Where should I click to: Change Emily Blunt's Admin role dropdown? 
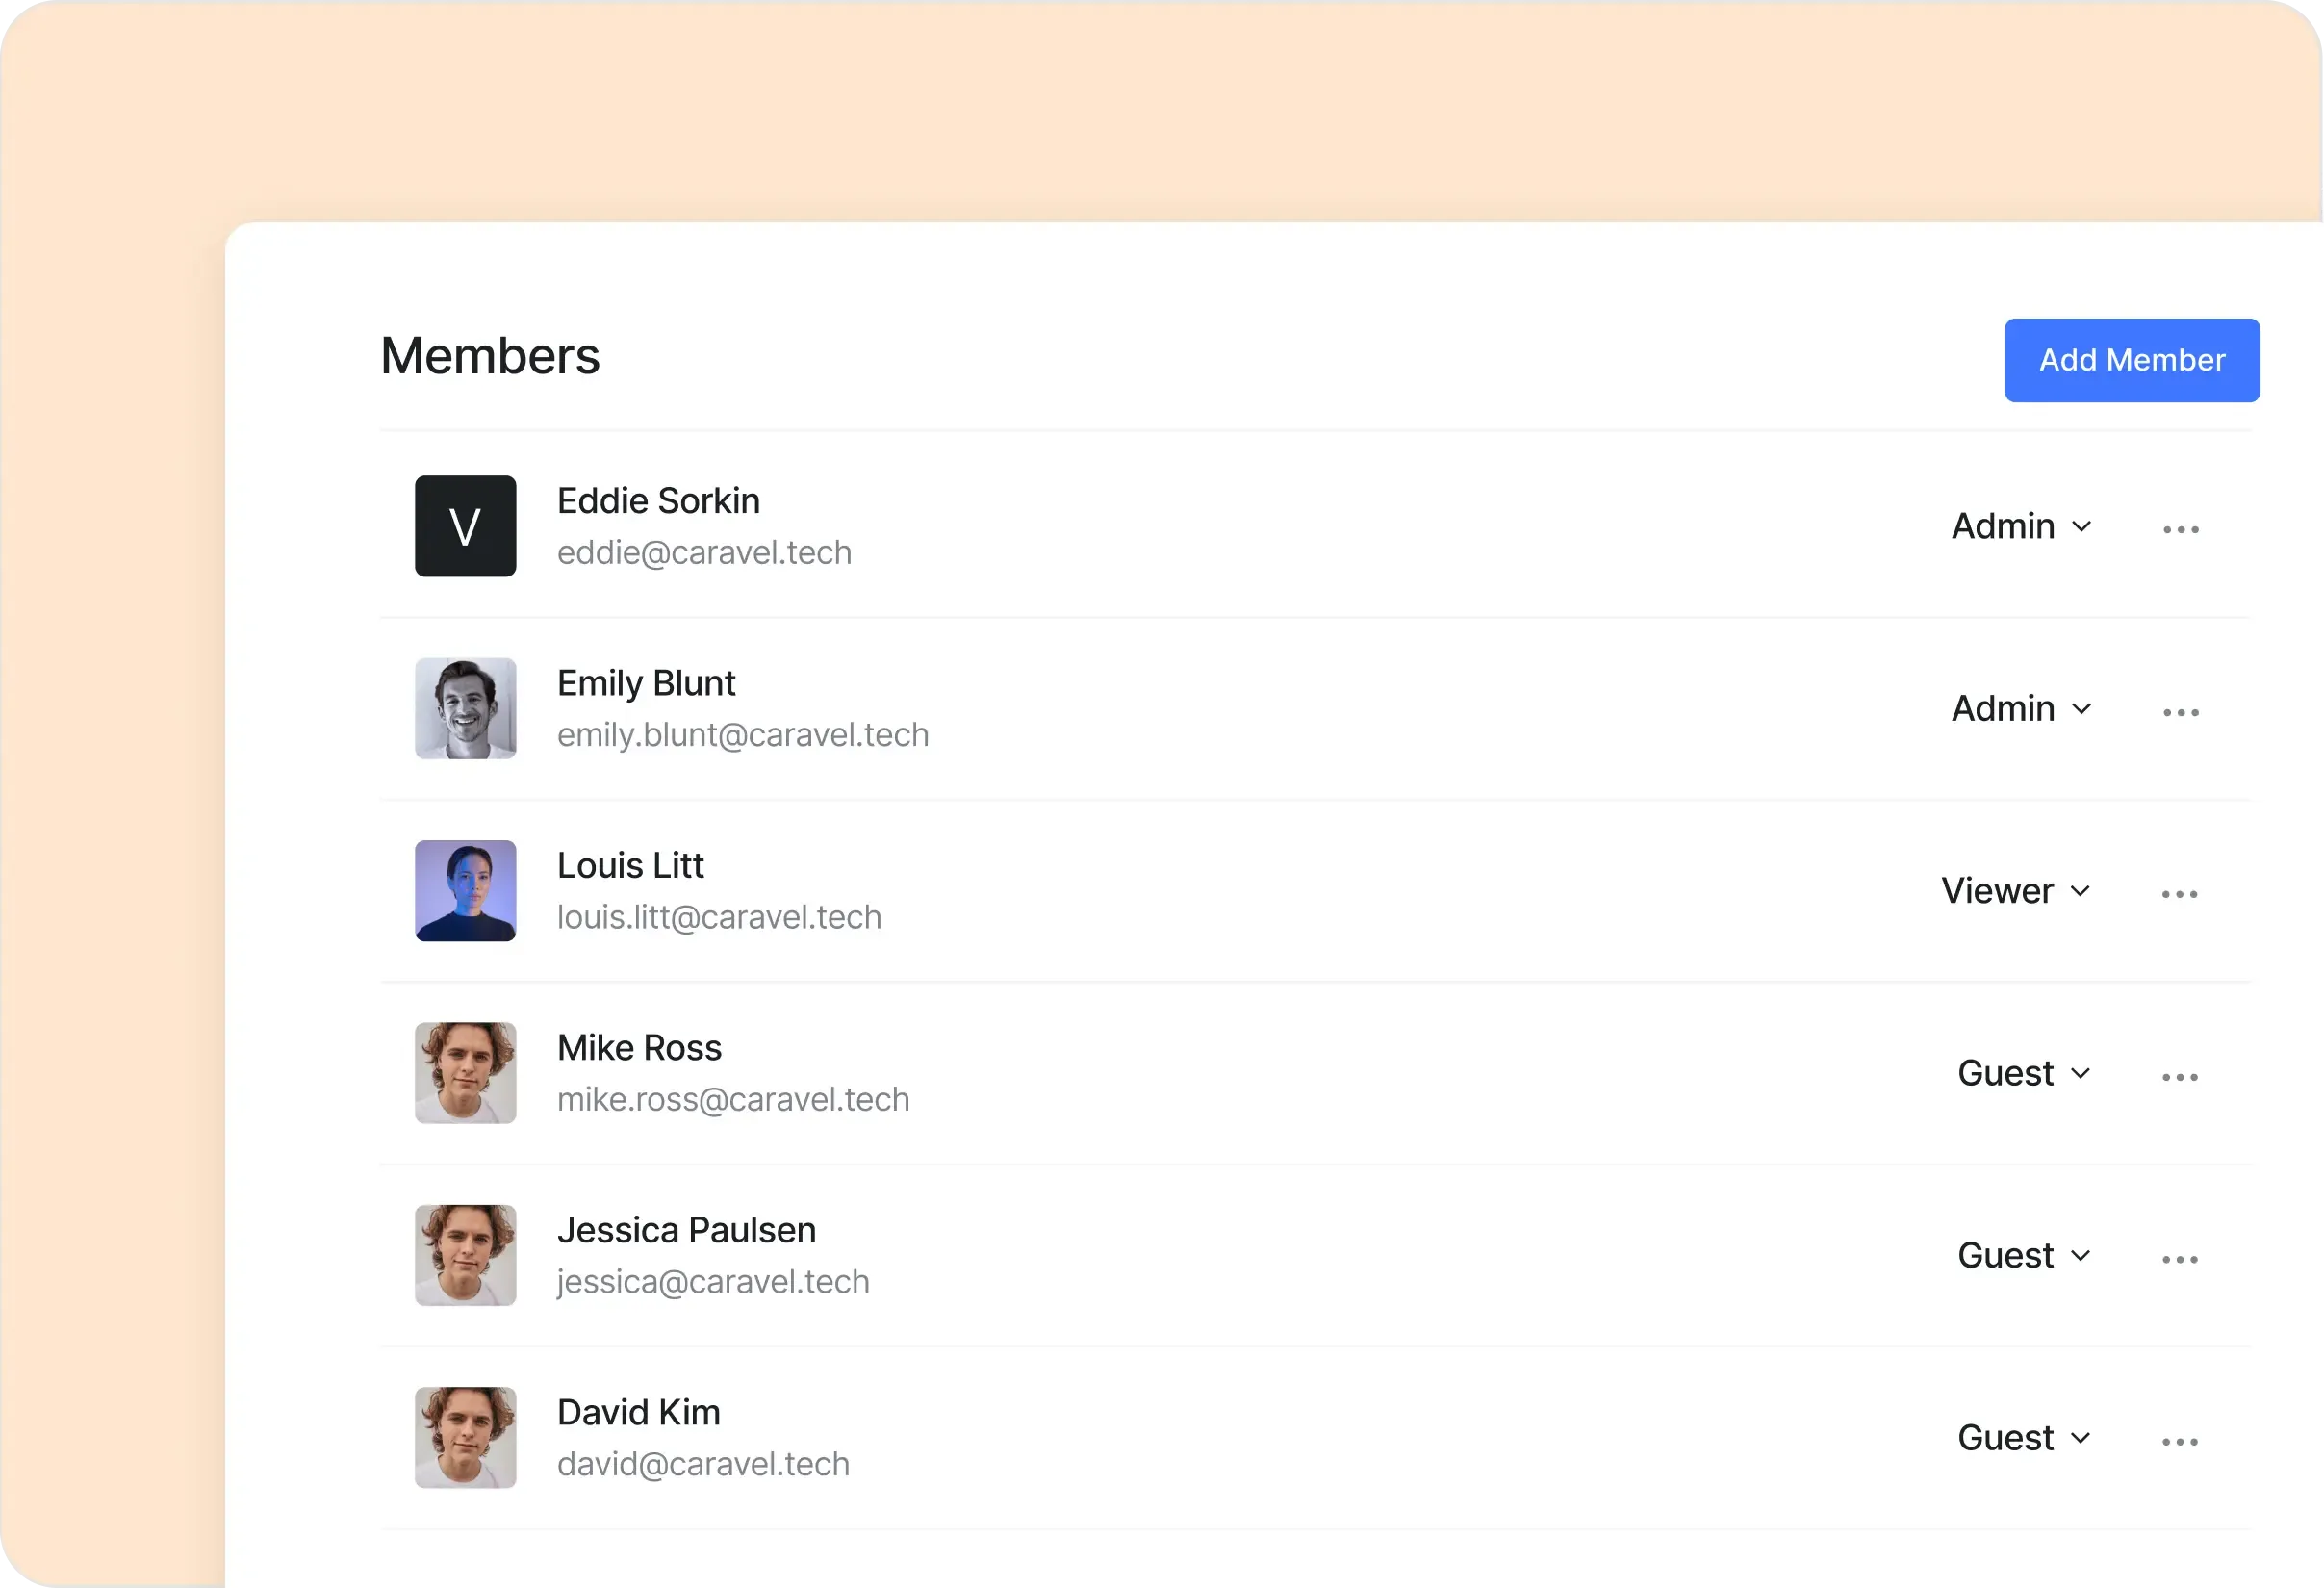pos(2021,709)
